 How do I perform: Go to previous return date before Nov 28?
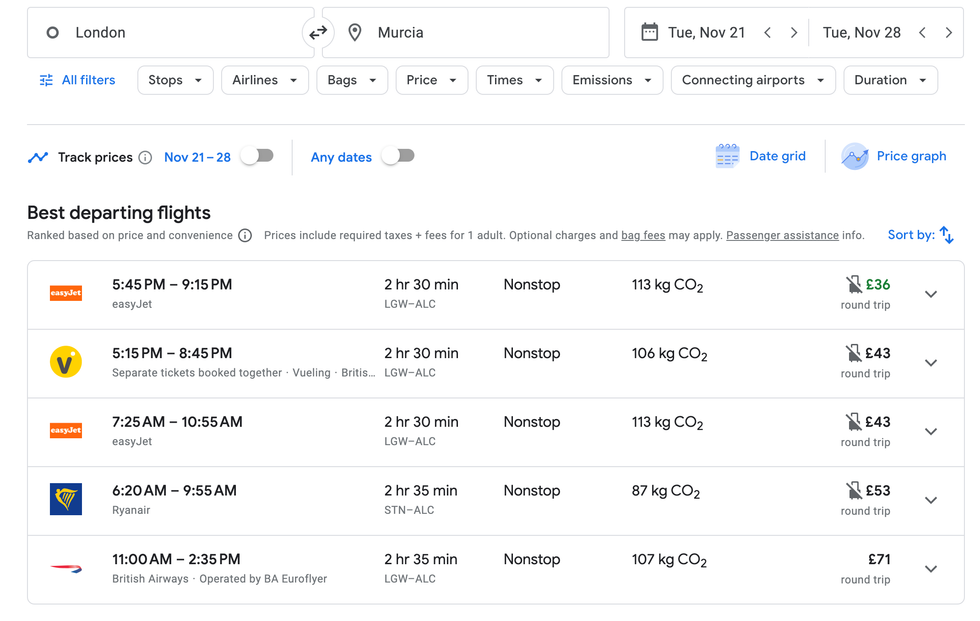click(922, 33)
